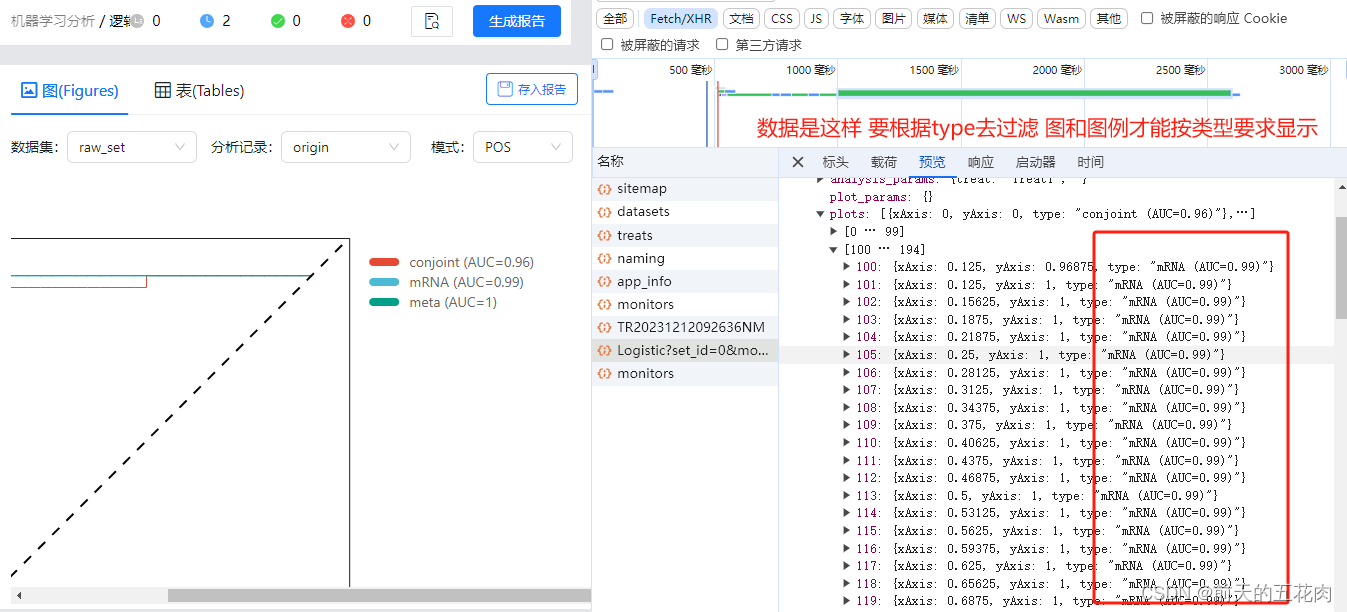Viewport: 1347px width, 612px height.
Task: Click the 生成报告 button
Action: point(516,20)
